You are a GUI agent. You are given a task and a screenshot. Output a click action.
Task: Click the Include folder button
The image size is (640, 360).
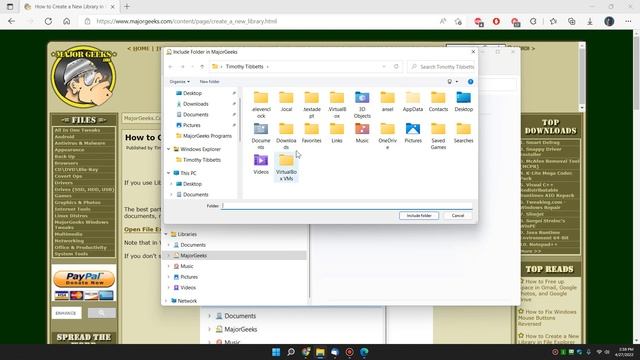419,216
